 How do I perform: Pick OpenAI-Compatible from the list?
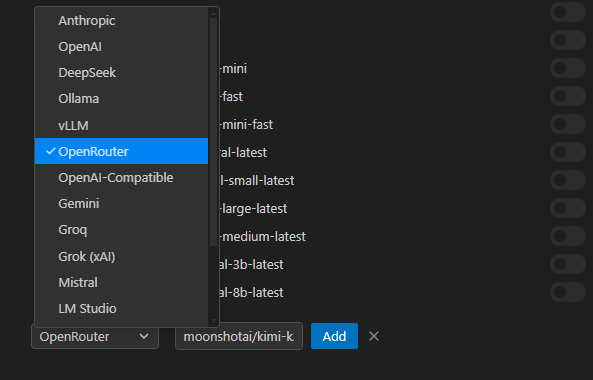tap(121, 177)
